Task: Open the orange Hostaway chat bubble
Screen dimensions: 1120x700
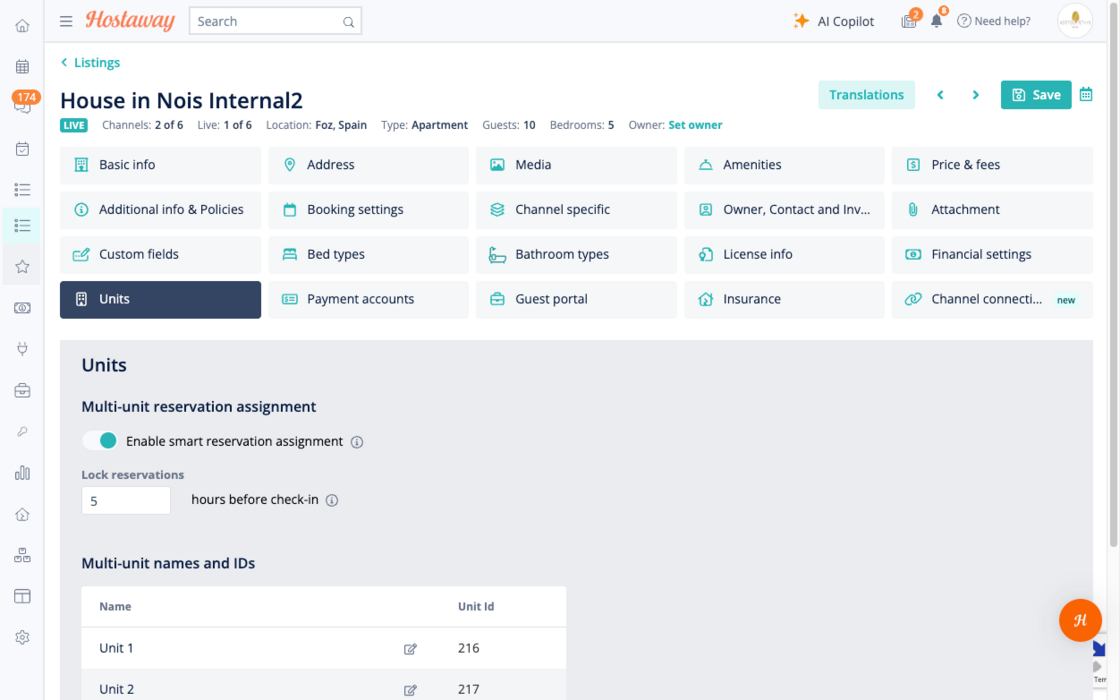Action: 1080,620
